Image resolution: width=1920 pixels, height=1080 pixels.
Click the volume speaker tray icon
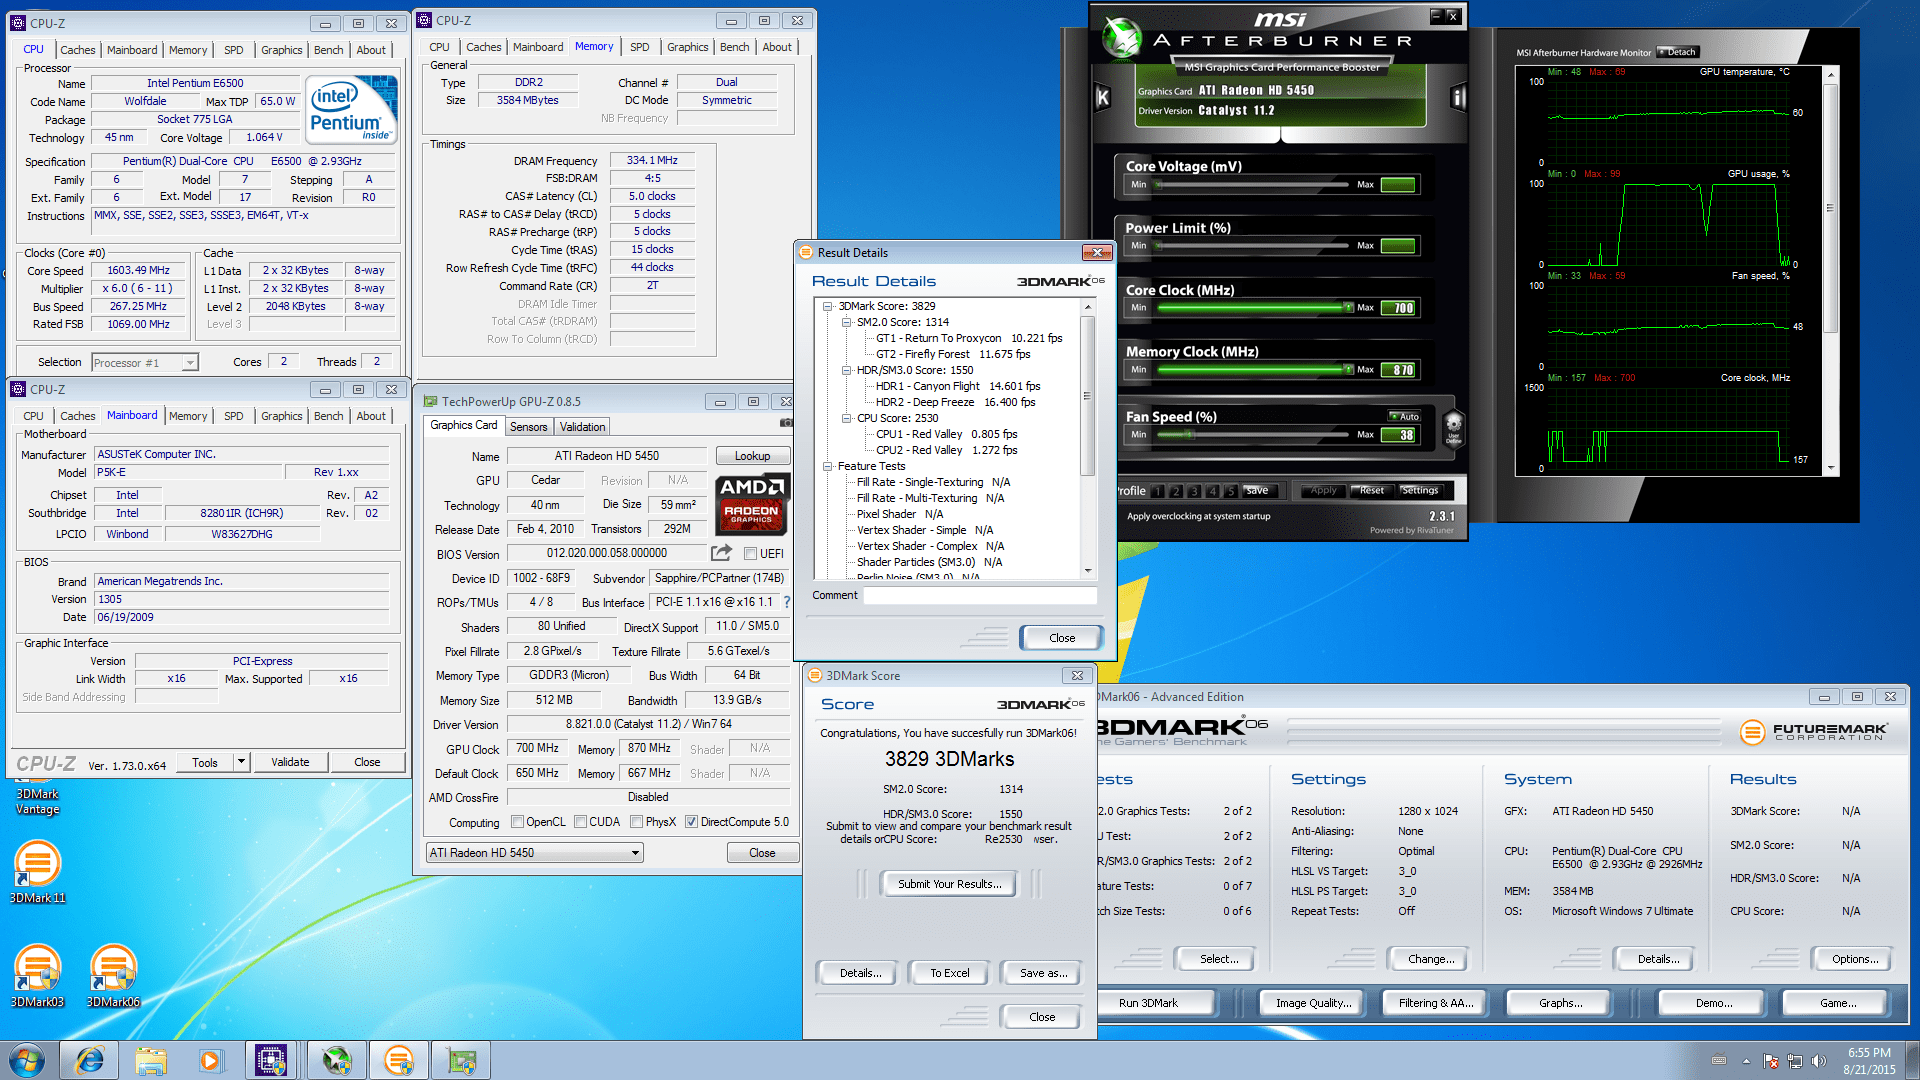[x=1819, y=1060]
